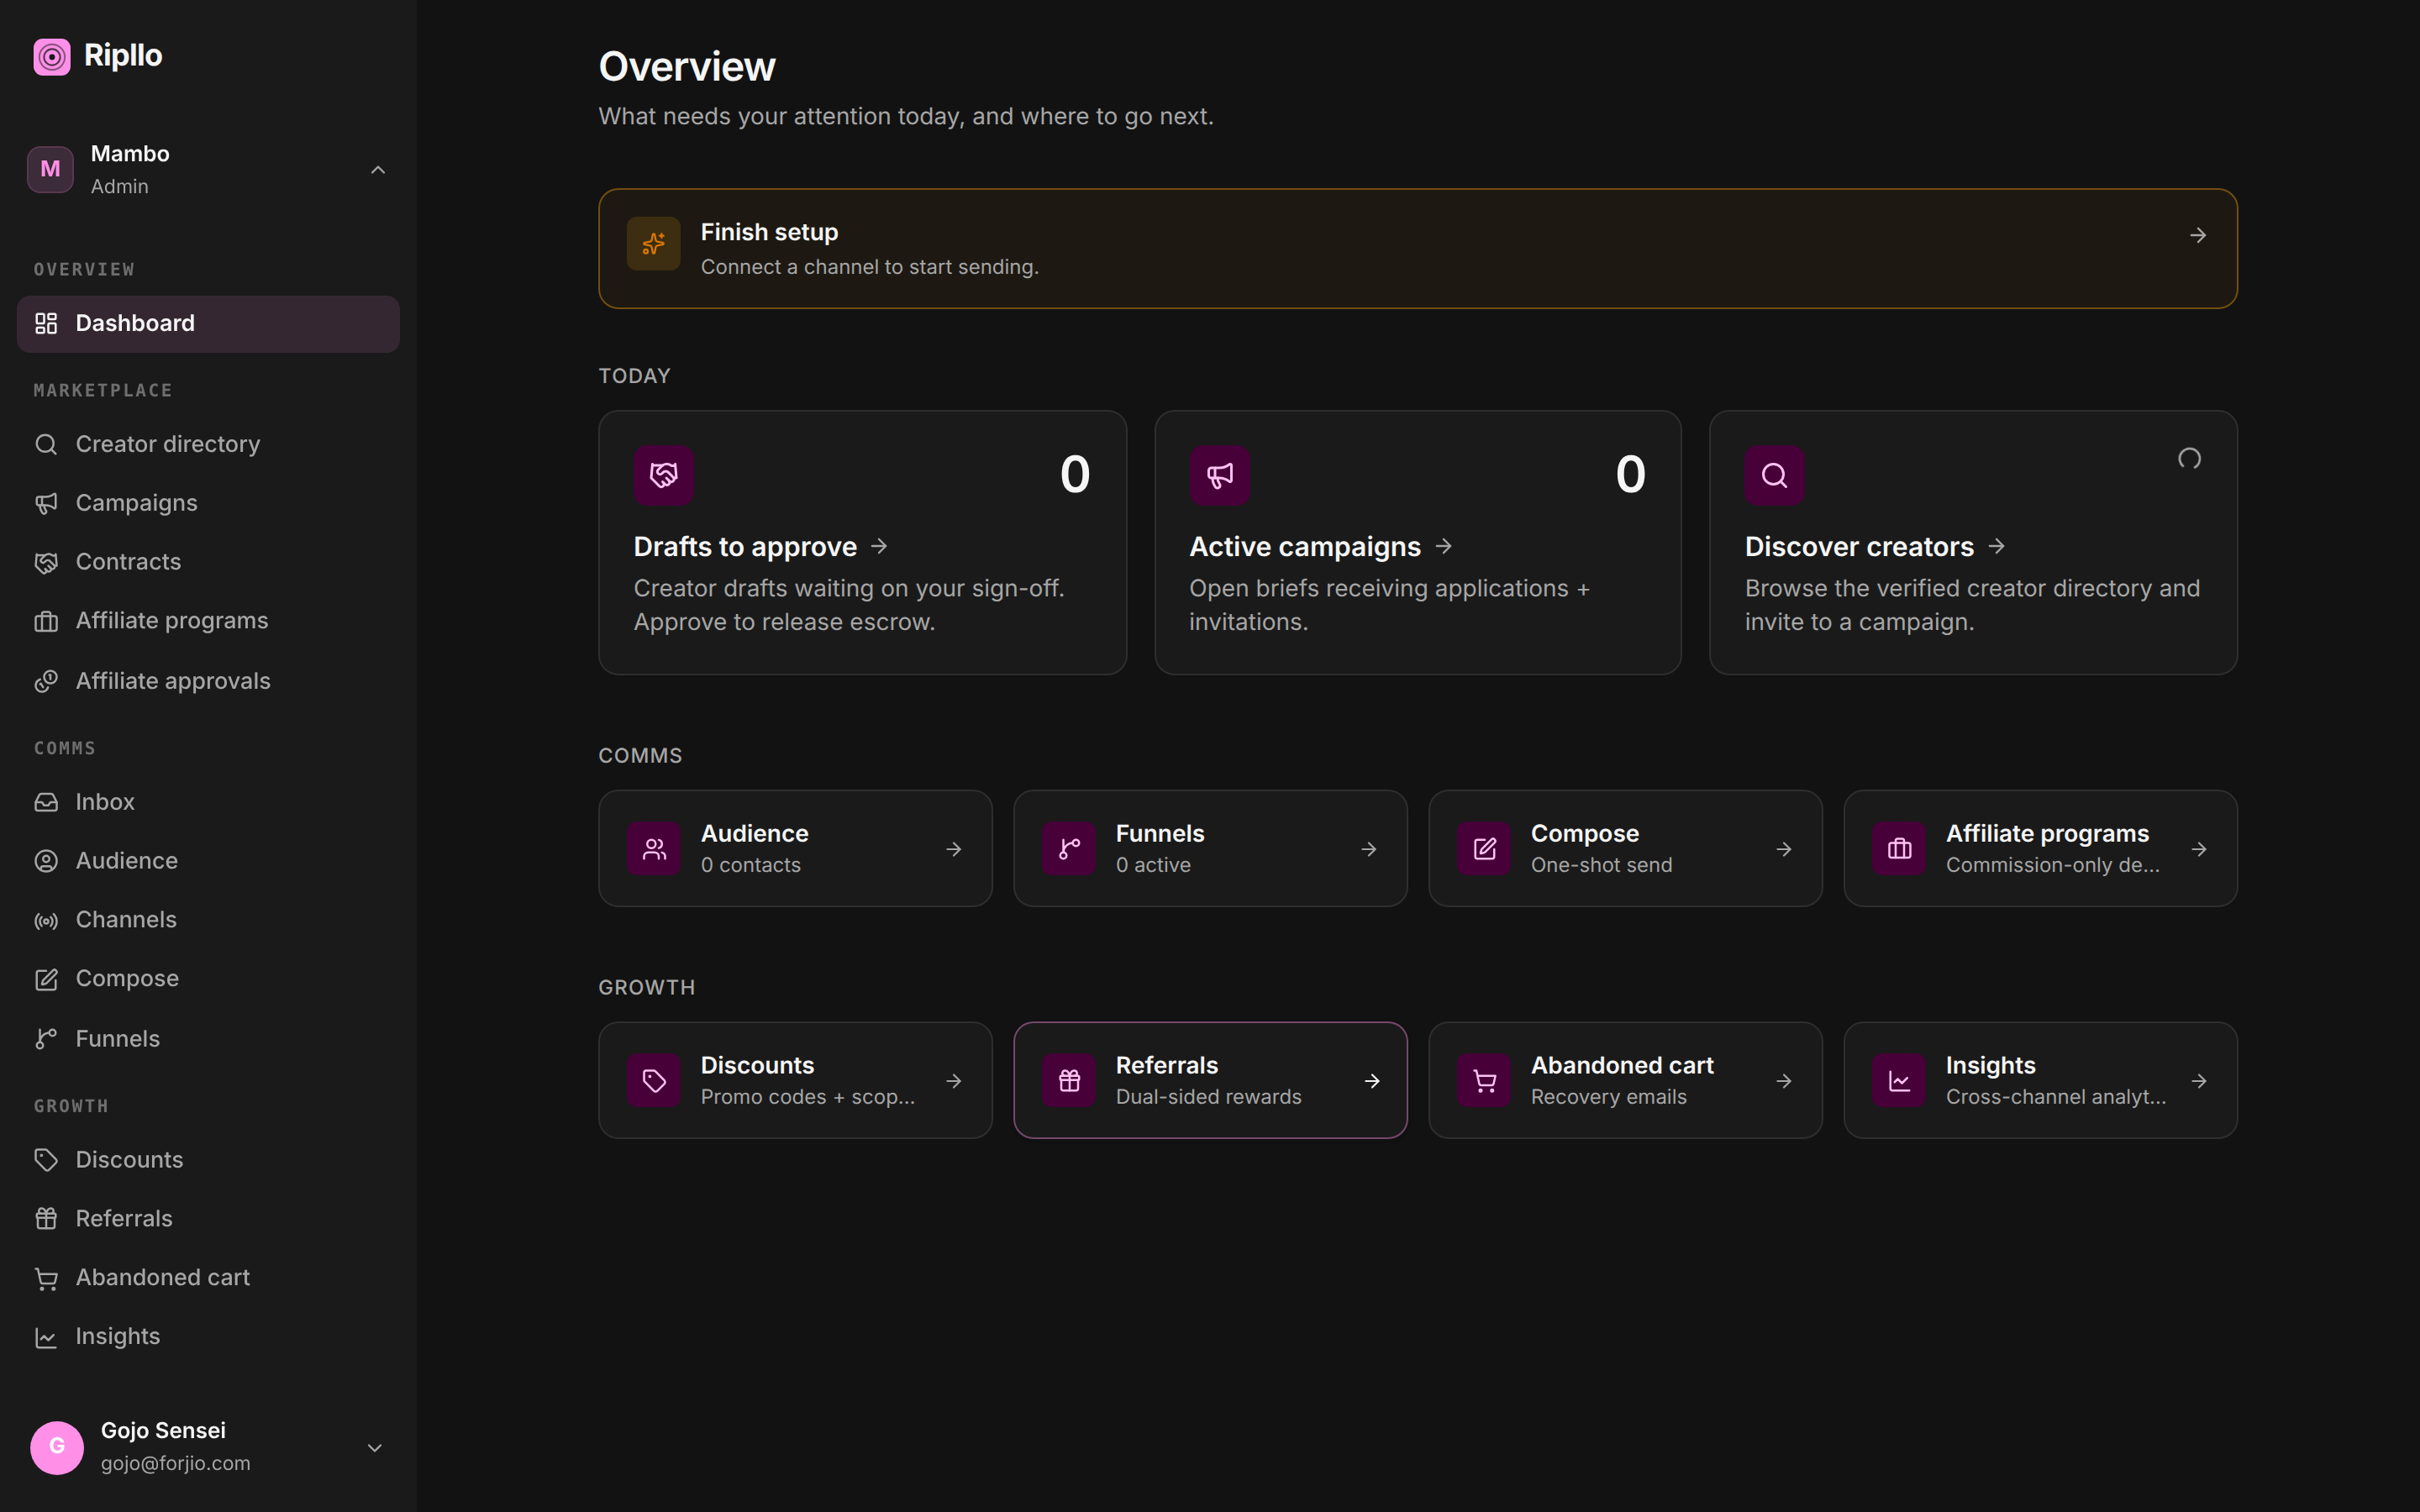Collapse the Mambo workspace switcher chevron
2420x1512 pixels.
point(378,170)
